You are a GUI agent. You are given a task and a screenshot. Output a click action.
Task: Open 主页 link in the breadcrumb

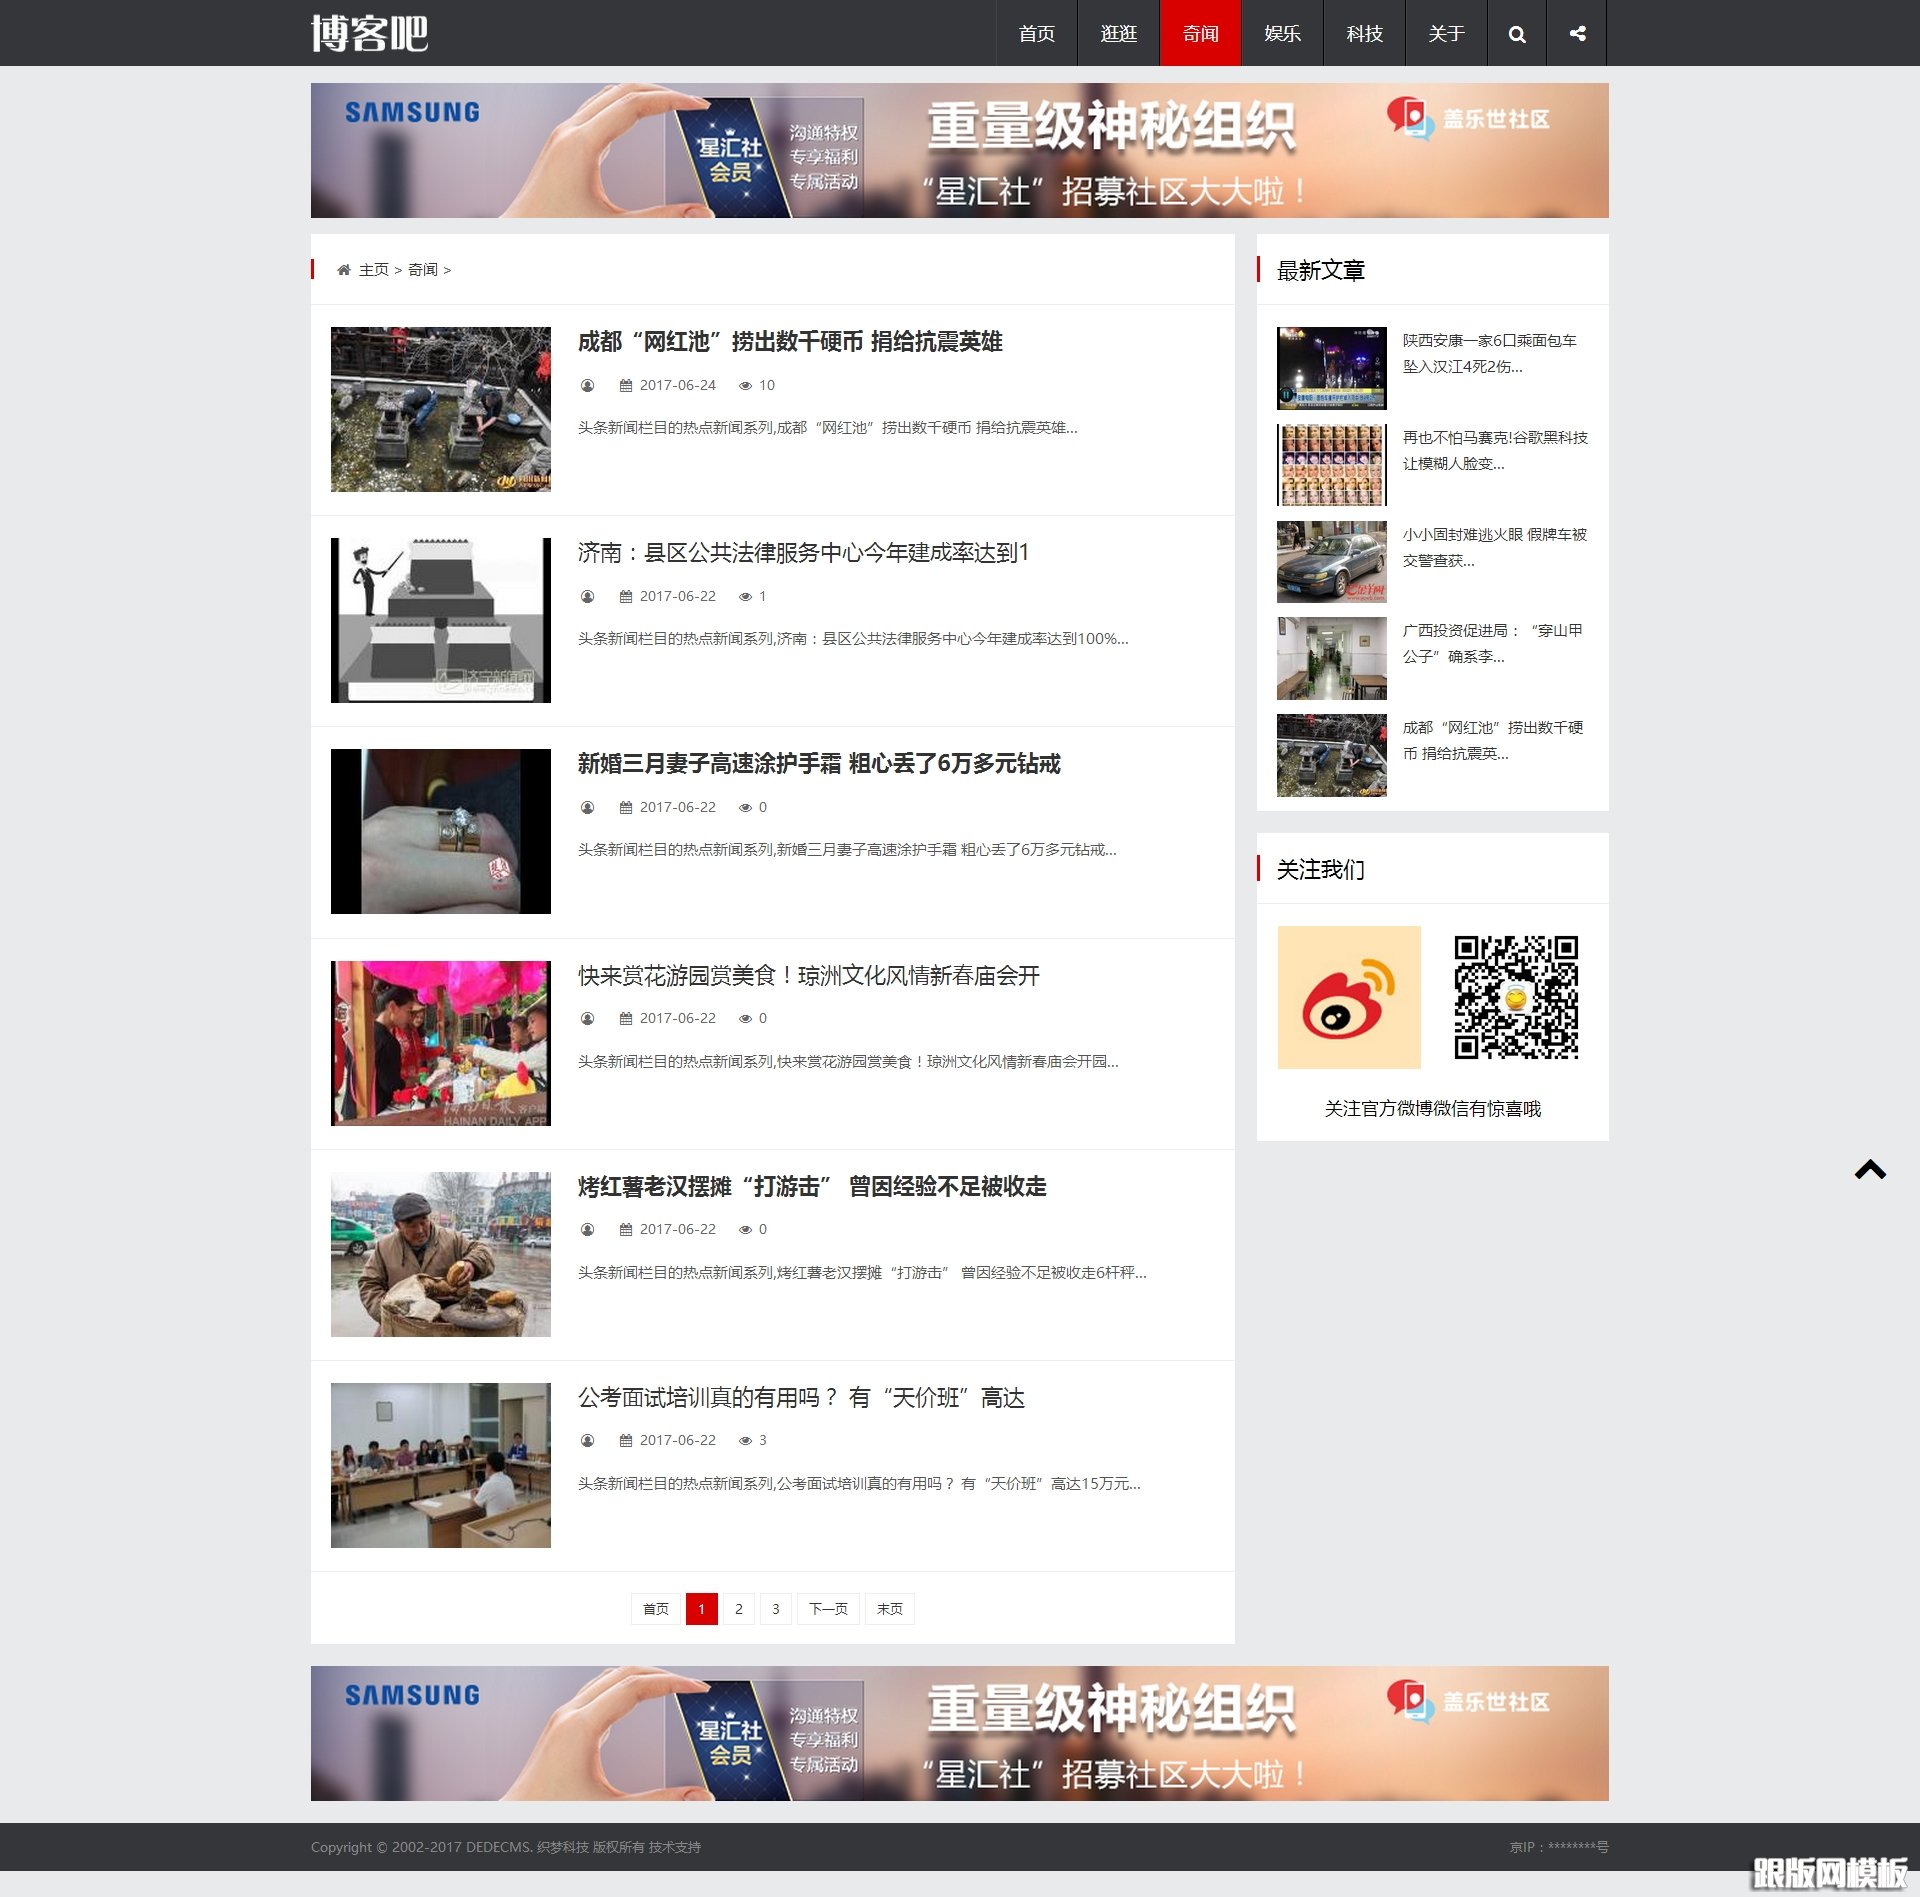375,269
